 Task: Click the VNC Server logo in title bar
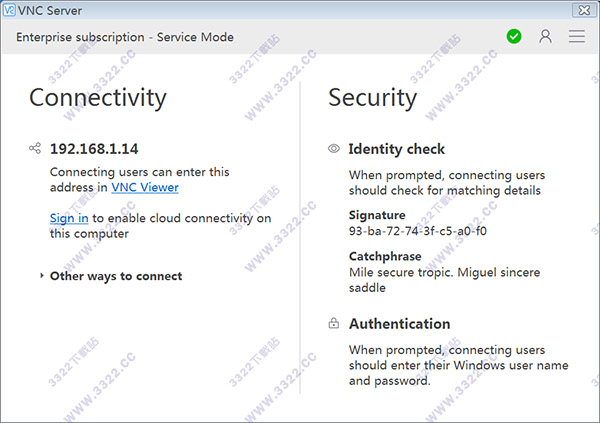click(x=8, y=10)
